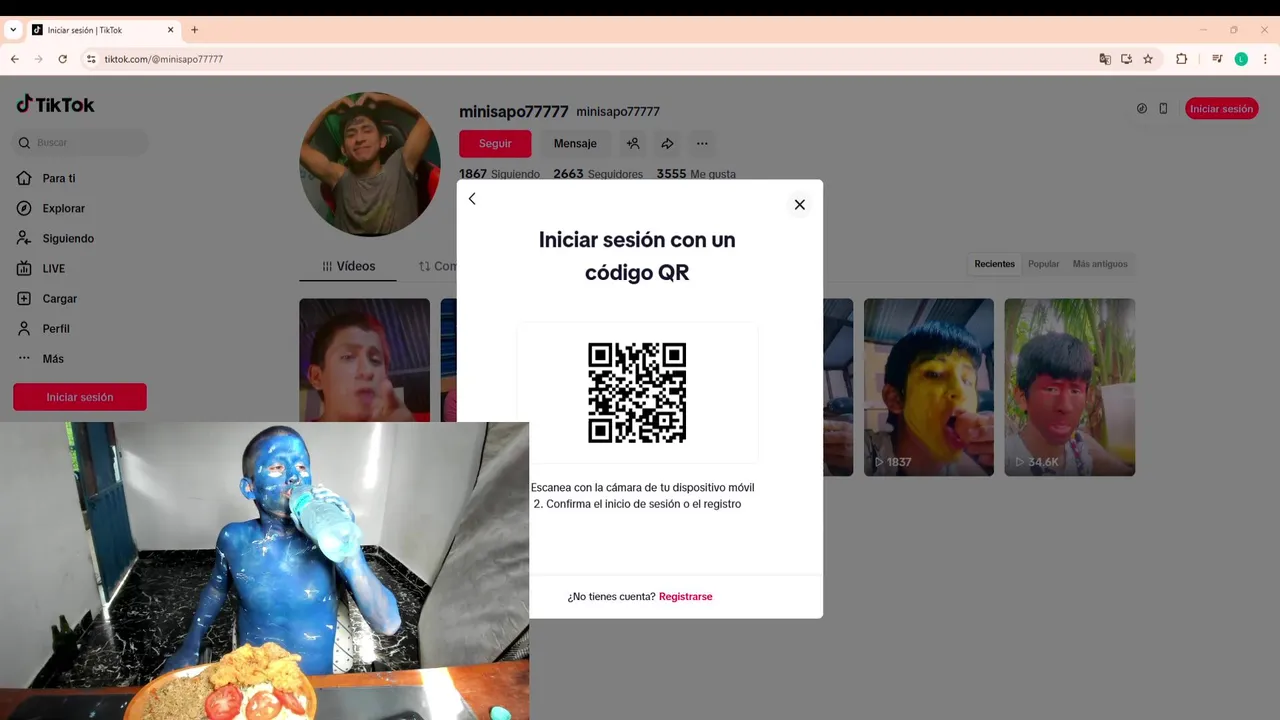This screenshot has width=1280, height=720.
Task: Click 2663 Seguidores count
Action: 598,174
